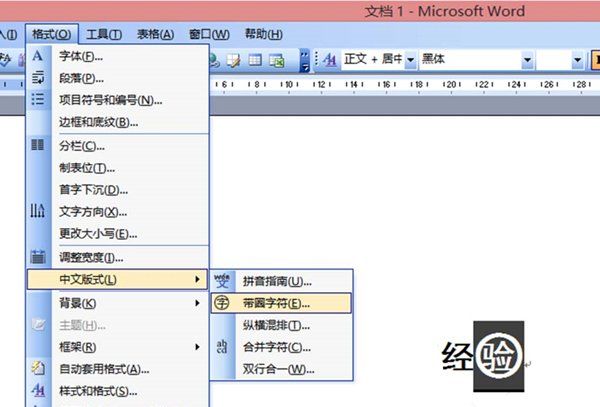Click the AutoFormat icon in menu

click(x=38, y=368)
